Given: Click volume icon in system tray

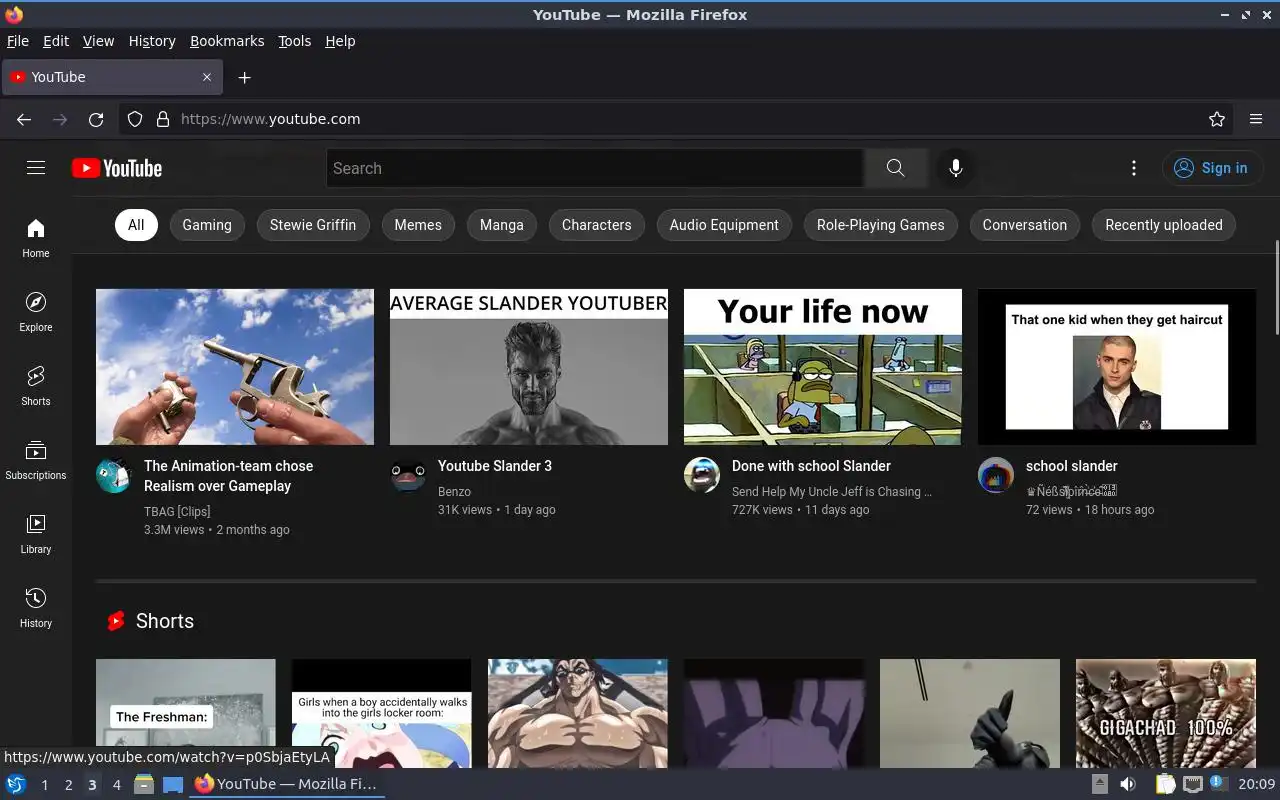Looking at the screenshot, I should point(1128,784).
